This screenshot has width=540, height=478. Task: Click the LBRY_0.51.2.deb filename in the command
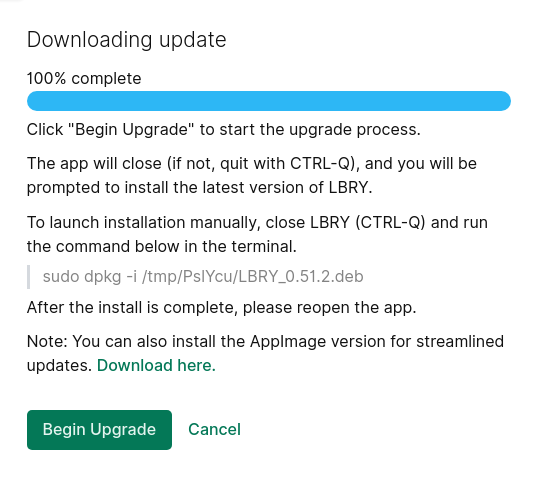tap(301, 277)
